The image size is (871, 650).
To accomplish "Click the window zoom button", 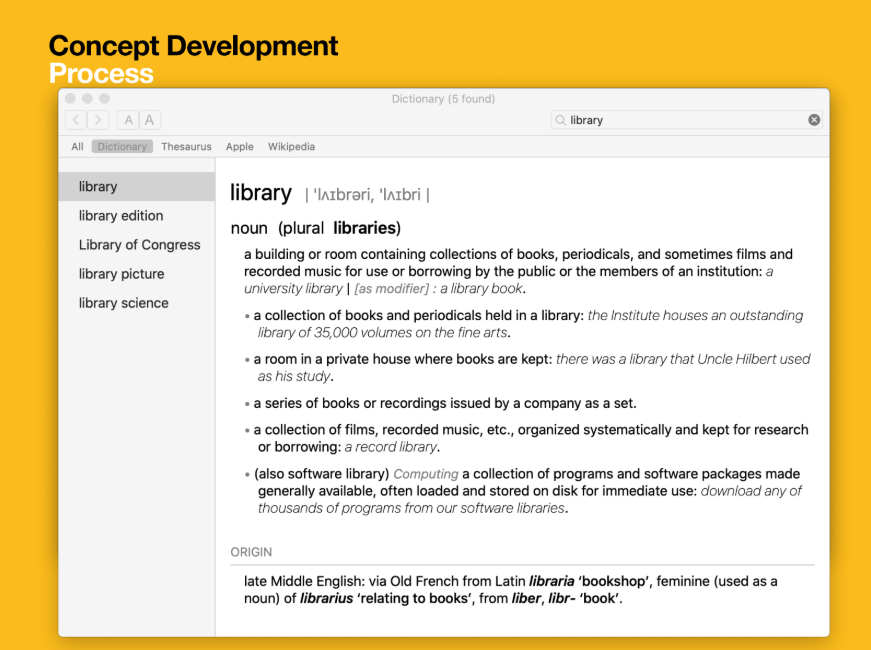I will click(x=105, y=99).
